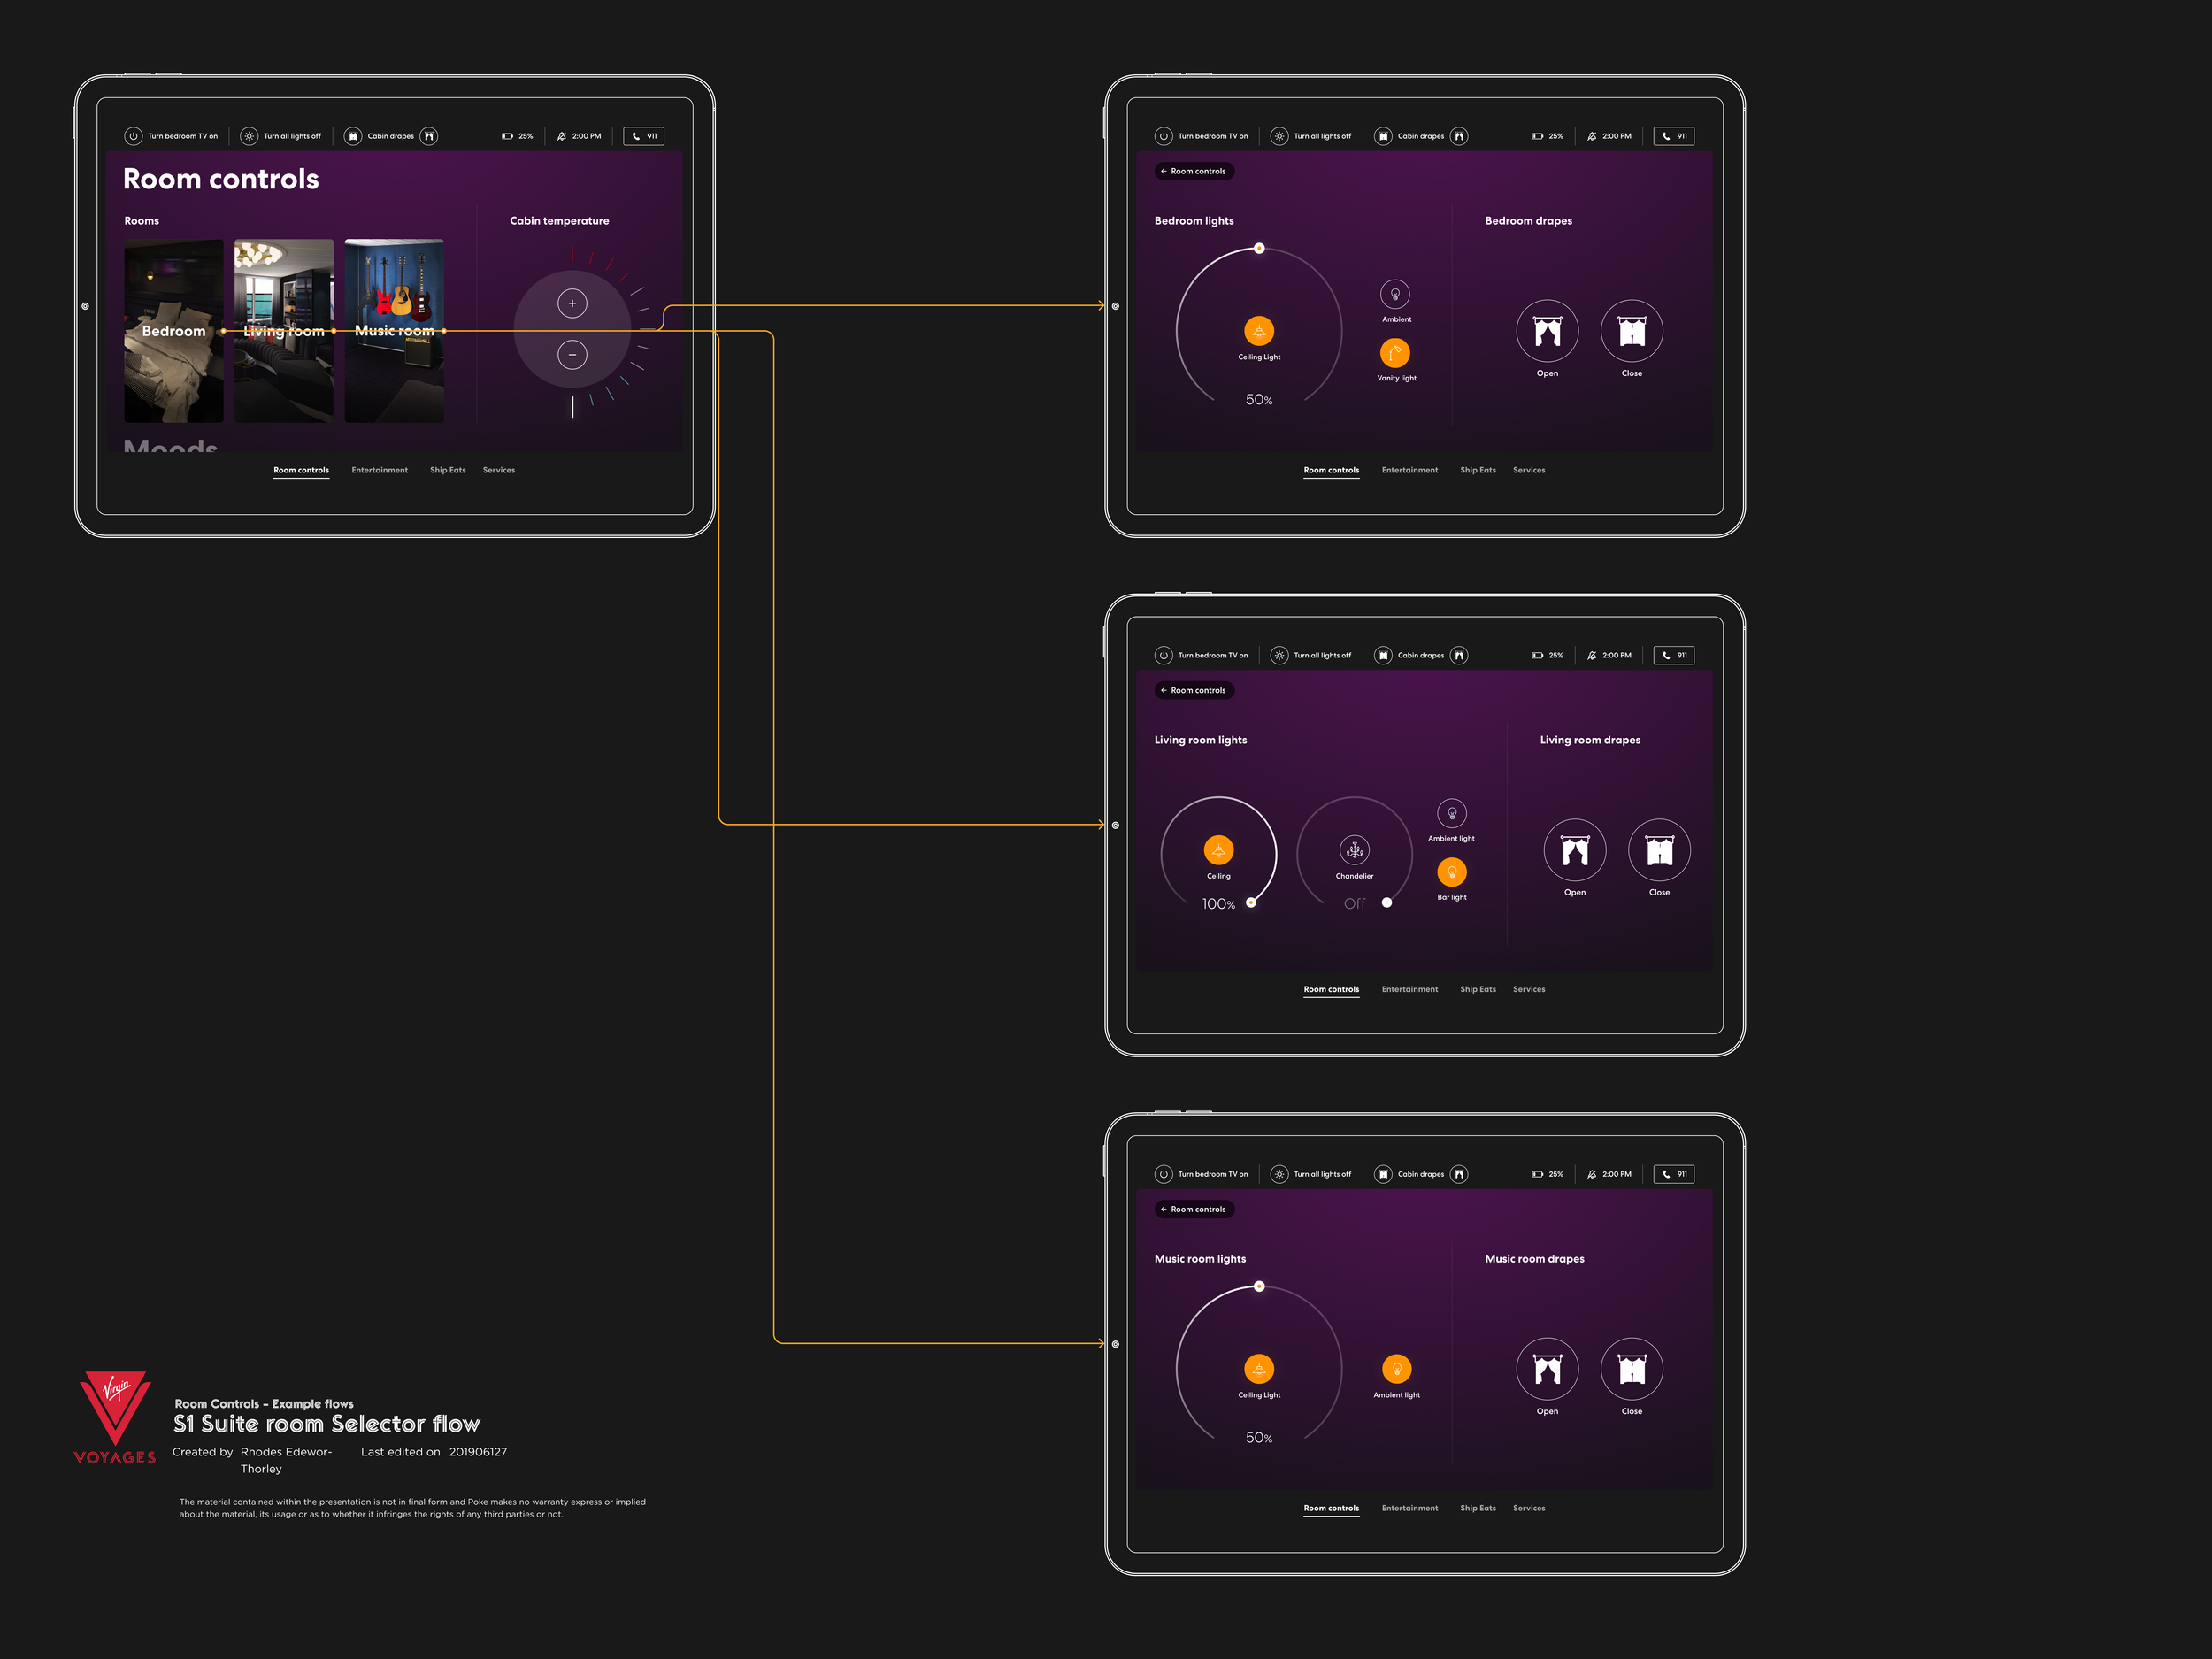The image size is (2212, 1659).
Task: Switch to Entertainment tab on first tablet
Action: point(379,470)
